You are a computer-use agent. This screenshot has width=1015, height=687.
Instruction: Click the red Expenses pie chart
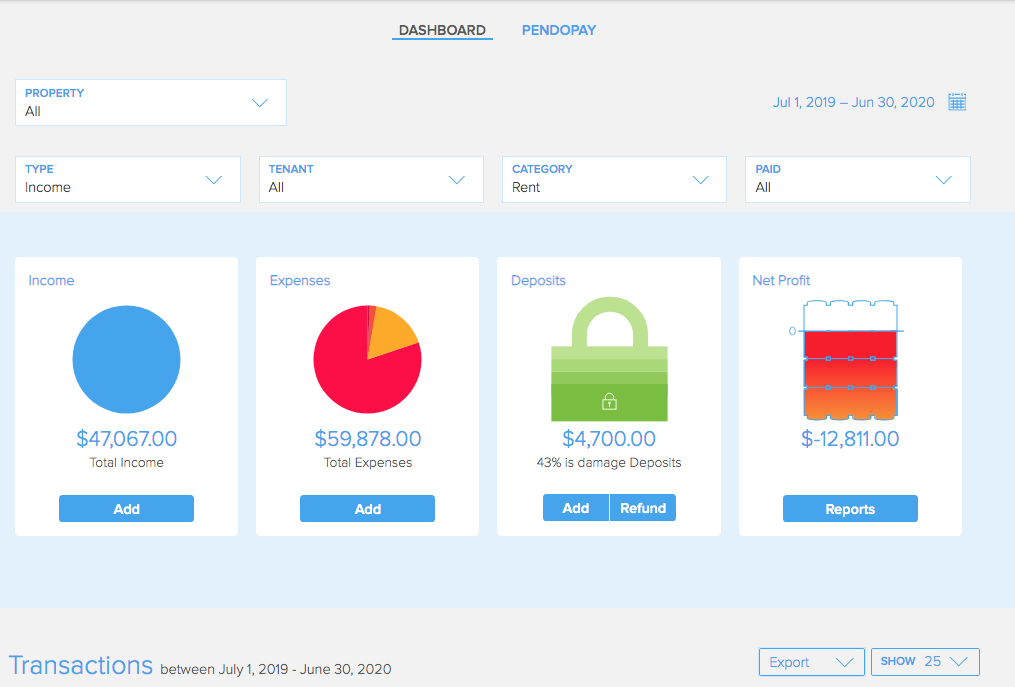(x=367, y=359)
